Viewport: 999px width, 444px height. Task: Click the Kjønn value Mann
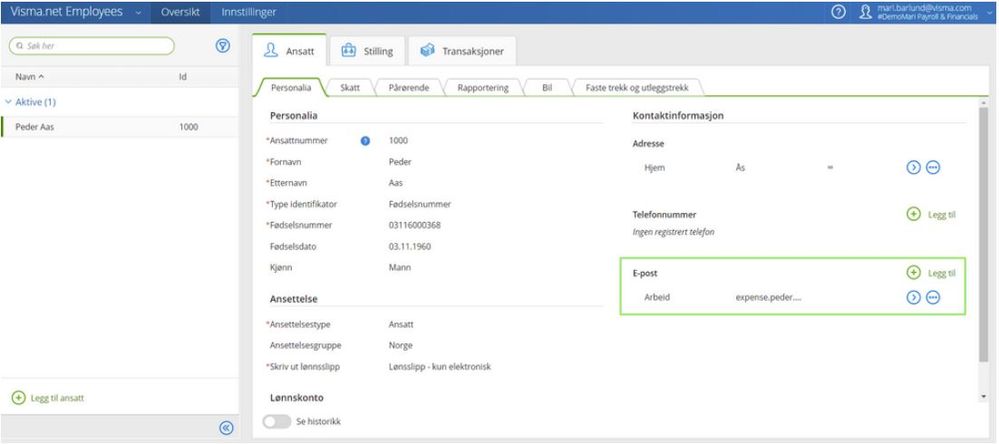pos(400,268)
